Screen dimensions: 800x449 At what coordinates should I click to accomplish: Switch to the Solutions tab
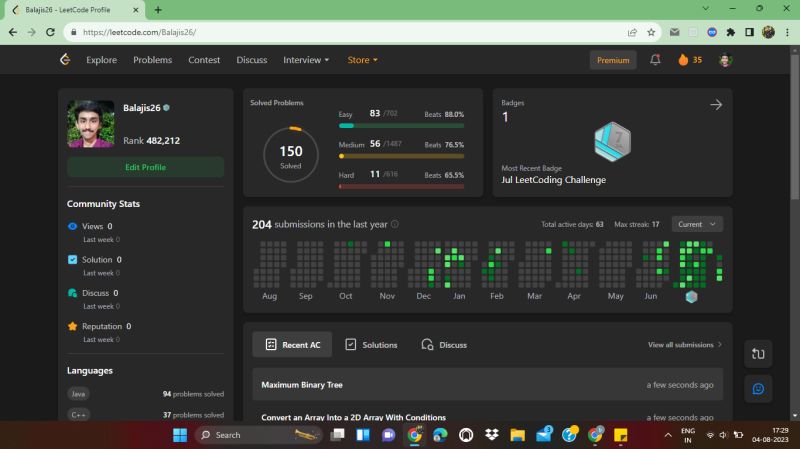(x=371, y=345)
